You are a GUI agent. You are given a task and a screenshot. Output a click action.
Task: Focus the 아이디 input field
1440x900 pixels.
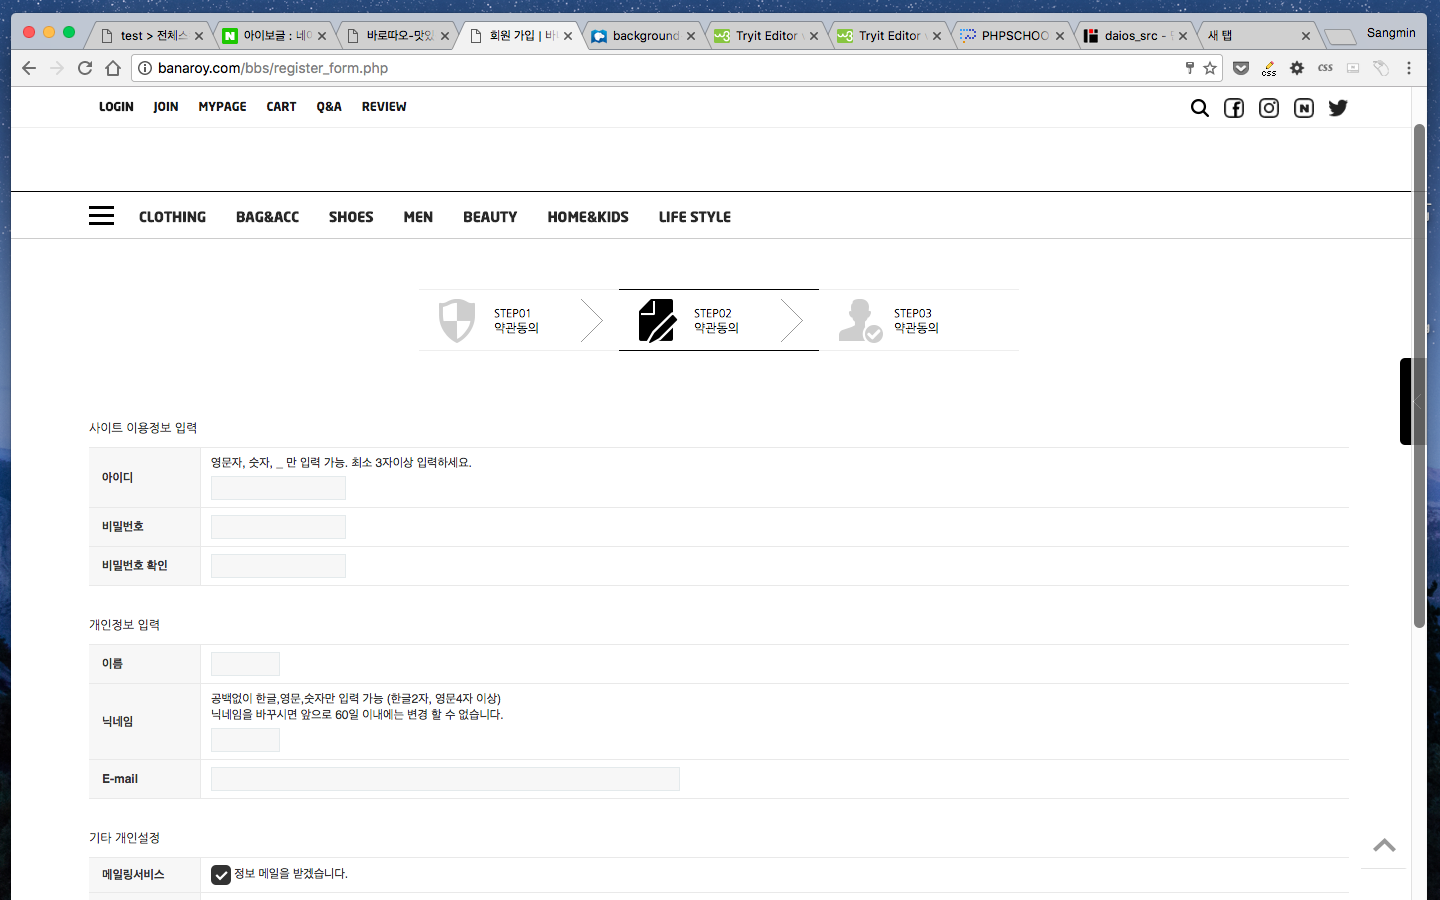click(278, 488)
